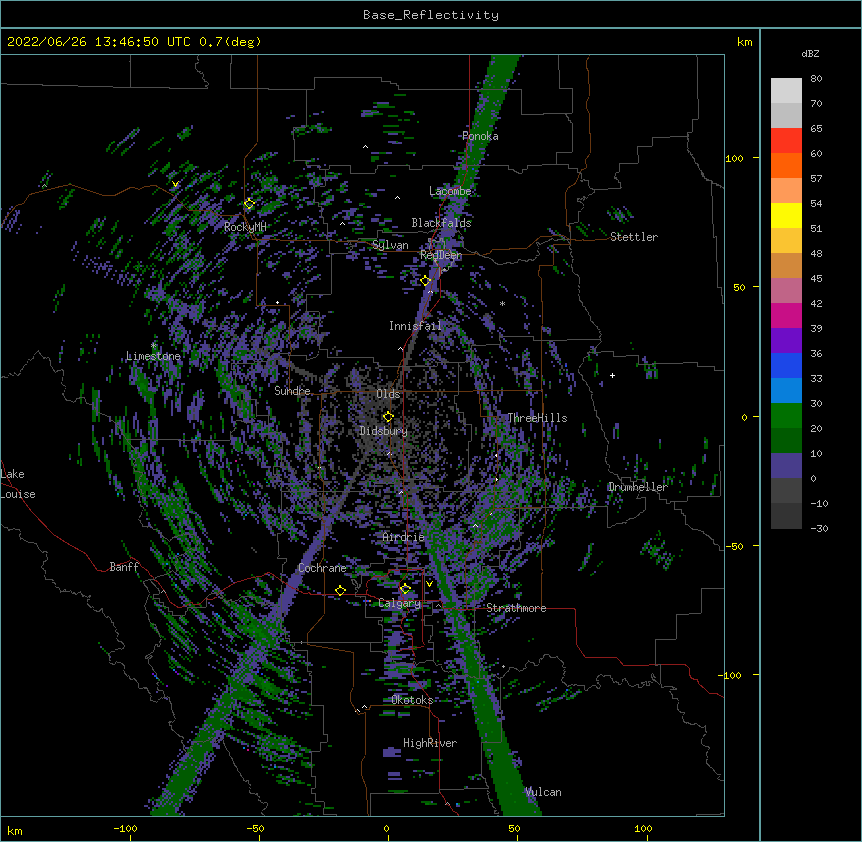Image resolution: width=862 pixels, height=842 pixels.
Task: Click the Airdrie city label
Action: point(404,537)
